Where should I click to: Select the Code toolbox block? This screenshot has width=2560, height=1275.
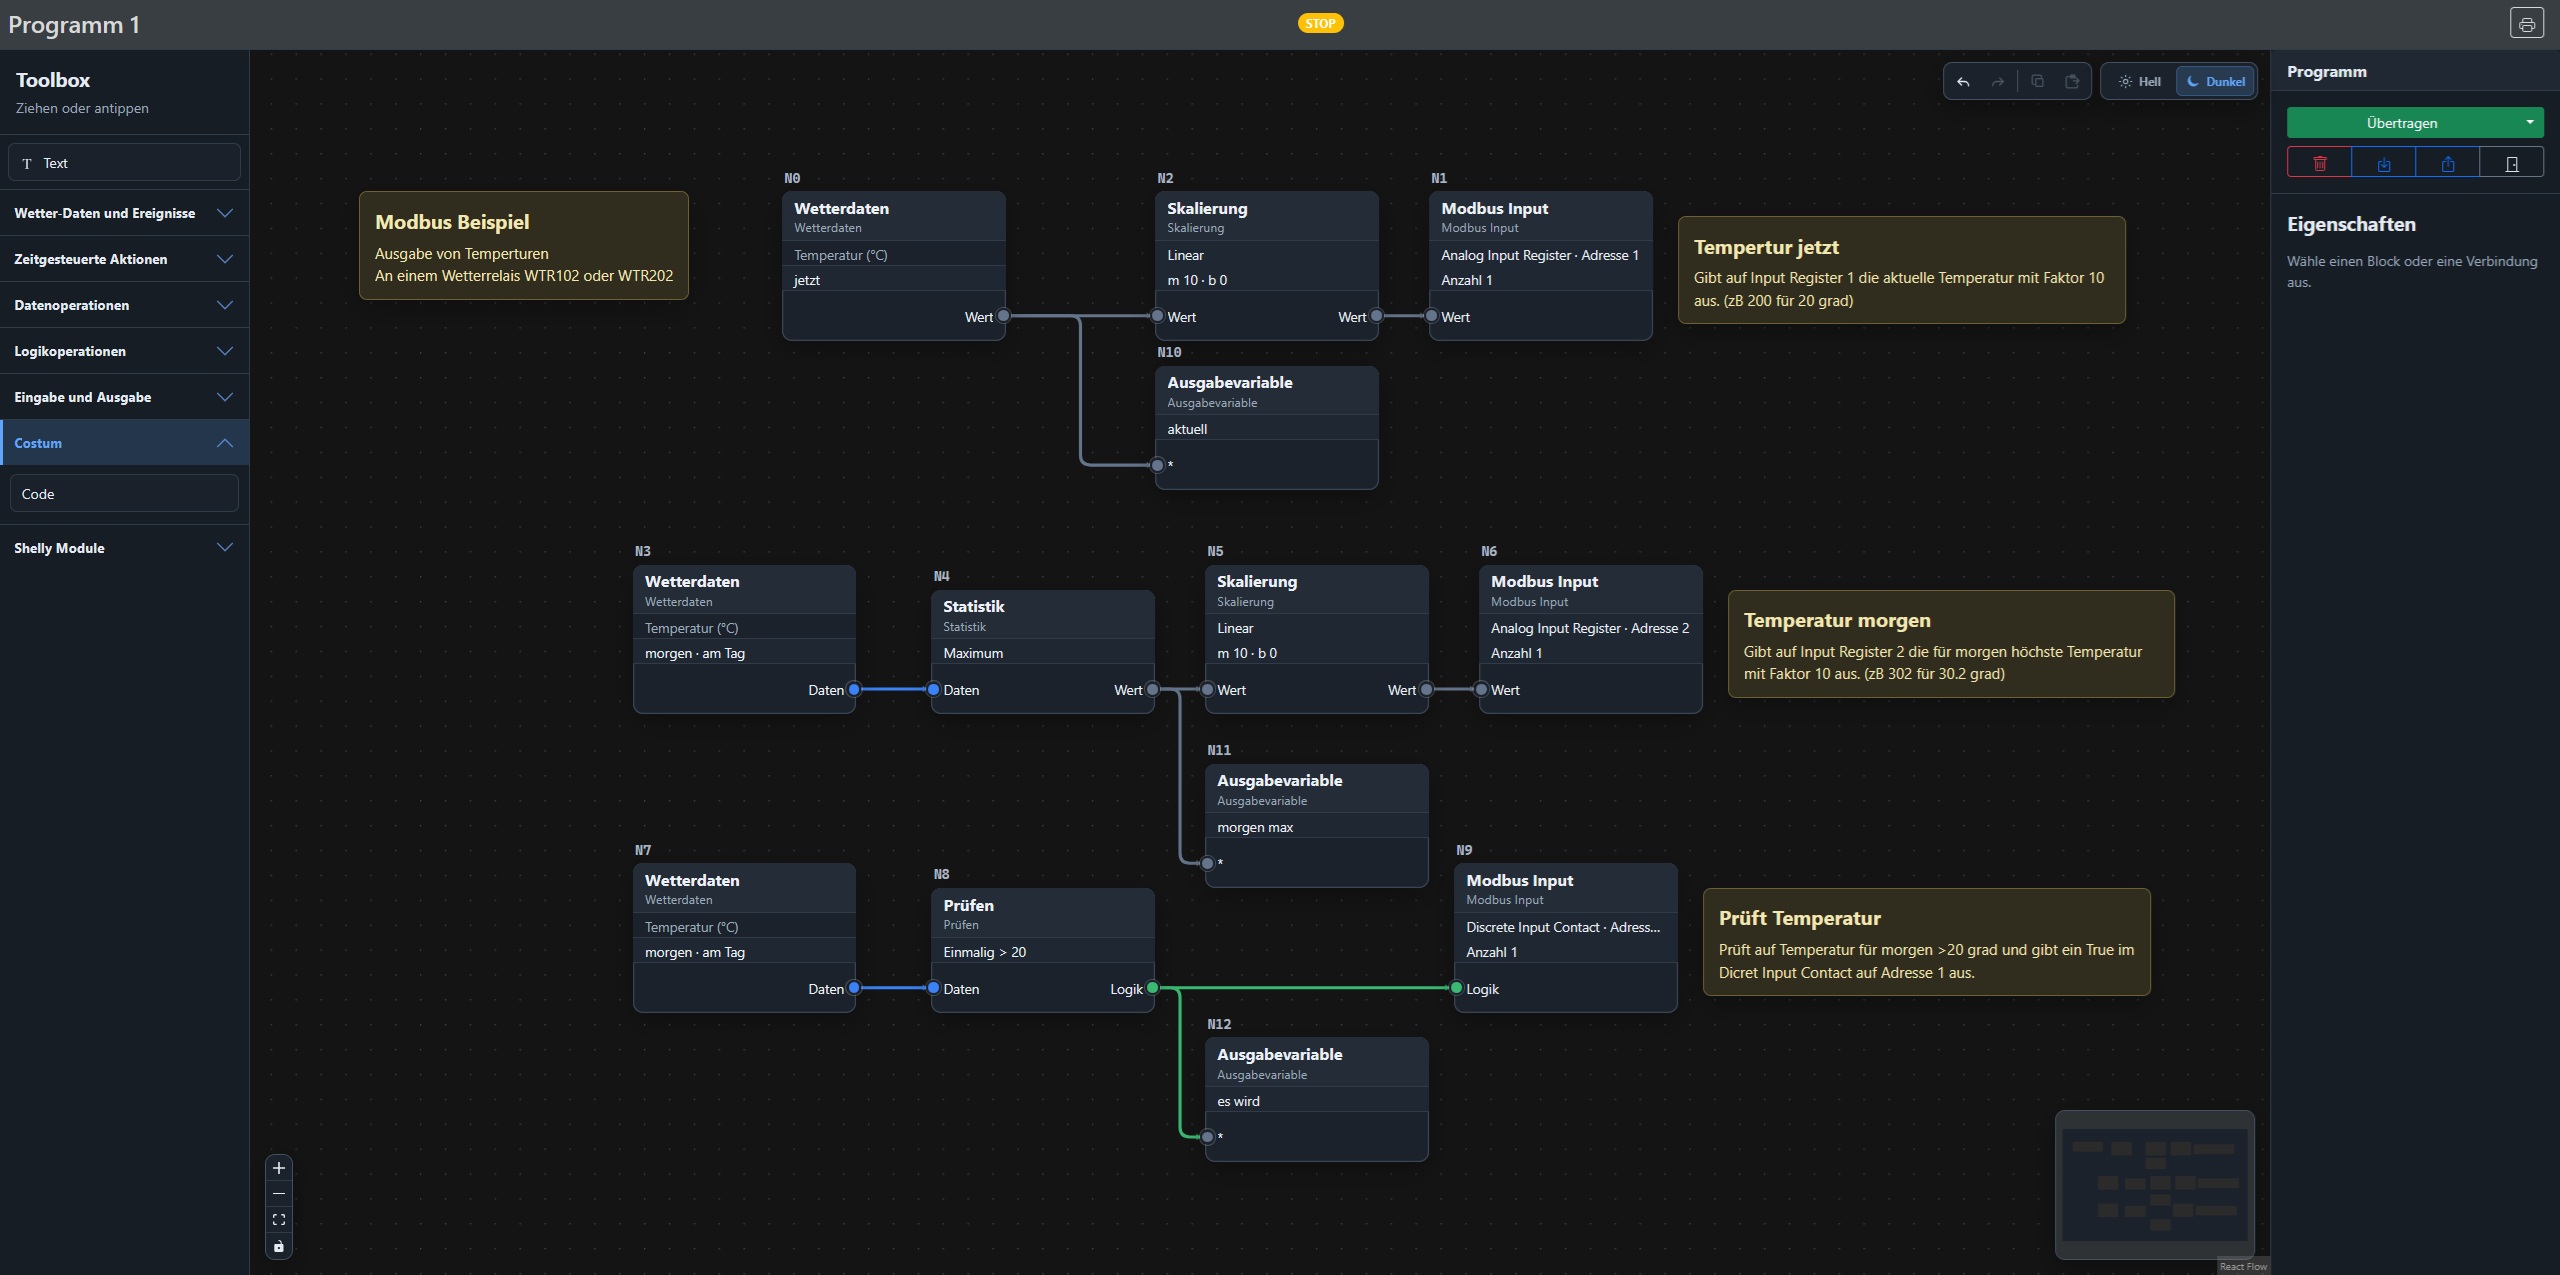point(124,494)
